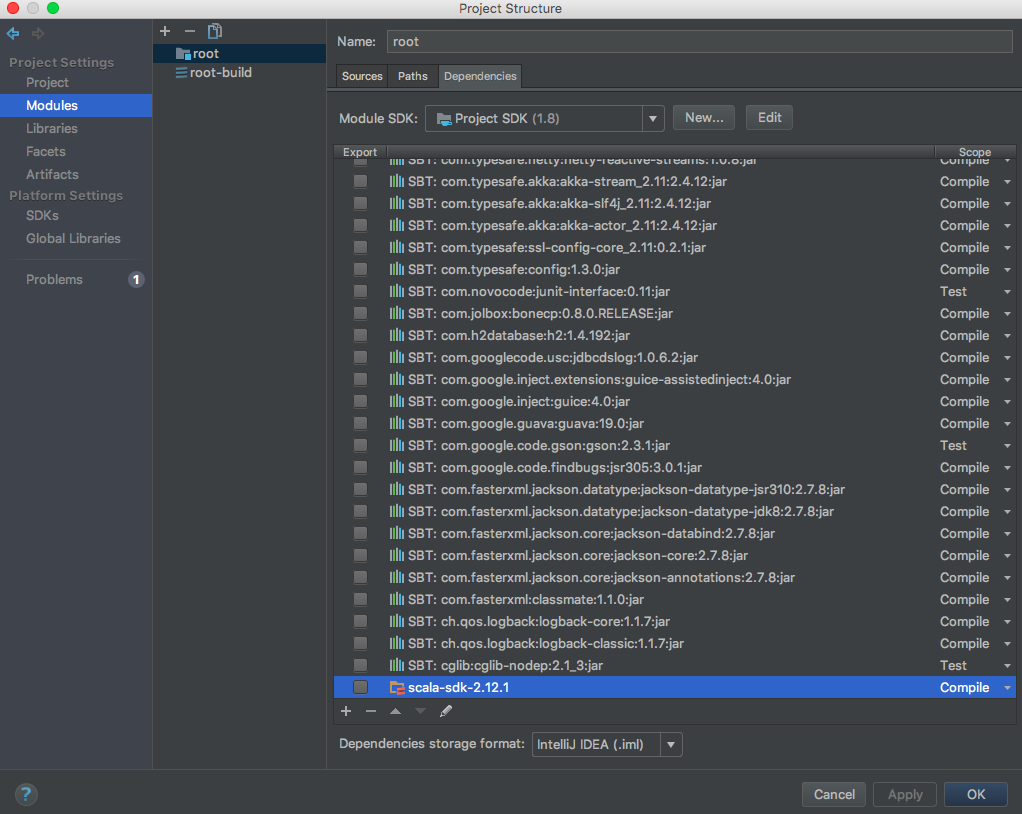Screen dimensions: 1022x814
Task: Go forward with the right arrow icon
Action: (38, 33)
